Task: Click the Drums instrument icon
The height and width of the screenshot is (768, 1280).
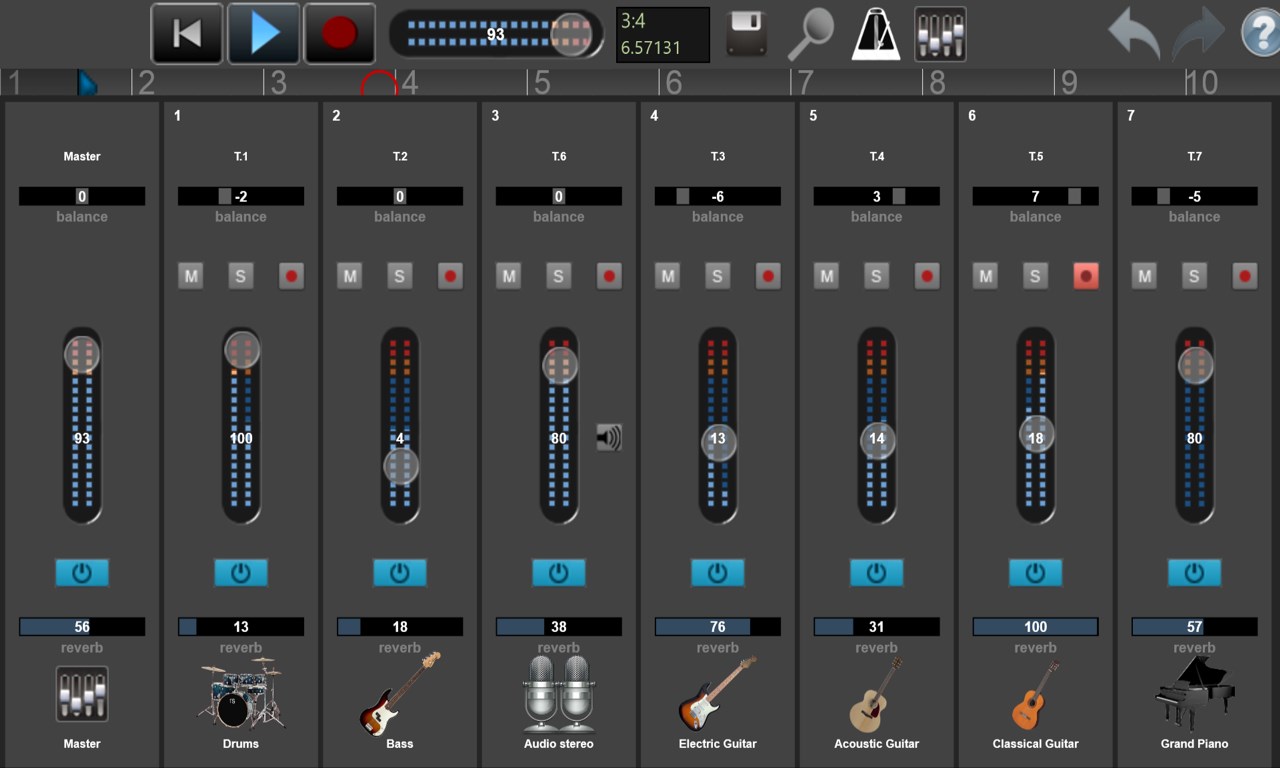Action: tap(240, 695)
